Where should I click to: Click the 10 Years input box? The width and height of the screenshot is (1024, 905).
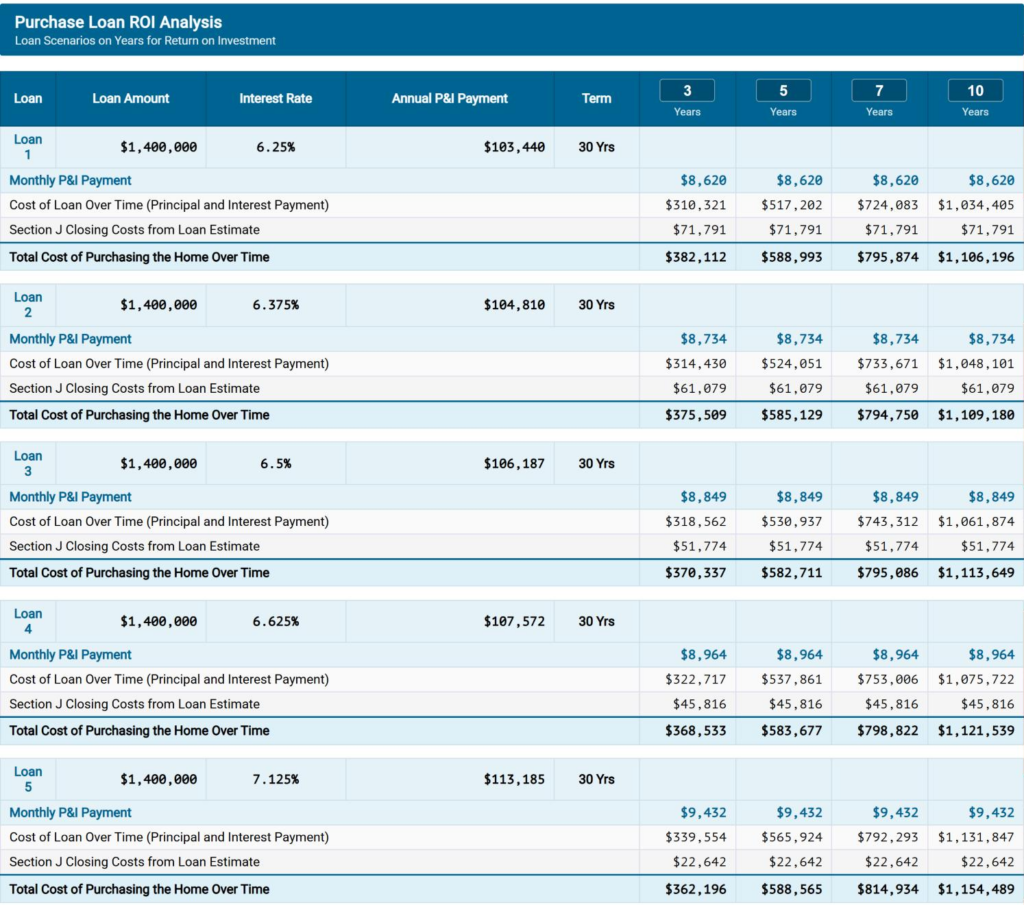pyautogui.click(x=975, y=90)
